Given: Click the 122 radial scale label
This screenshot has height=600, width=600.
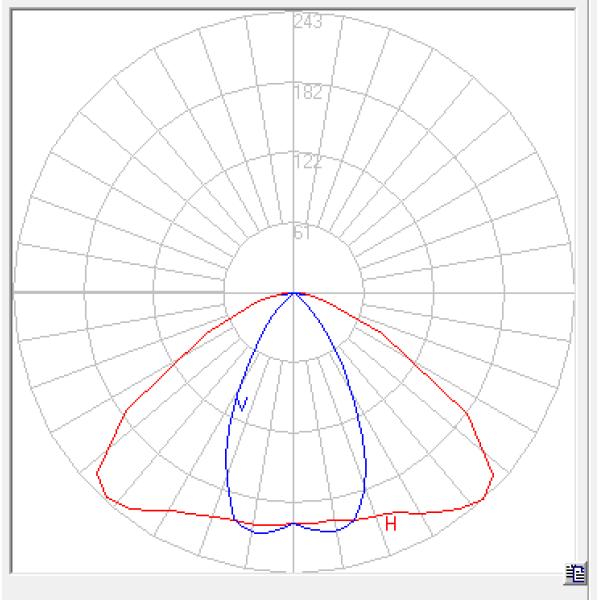Looking at the screenshot, I should pos(307,162).
